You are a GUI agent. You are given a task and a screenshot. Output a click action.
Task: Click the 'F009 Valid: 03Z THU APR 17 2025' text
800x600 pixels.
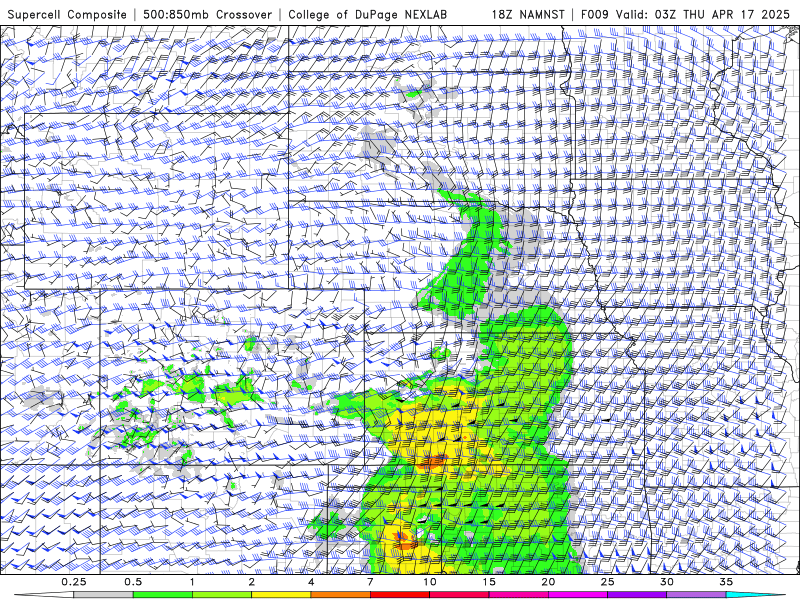(x=685, y=14)
